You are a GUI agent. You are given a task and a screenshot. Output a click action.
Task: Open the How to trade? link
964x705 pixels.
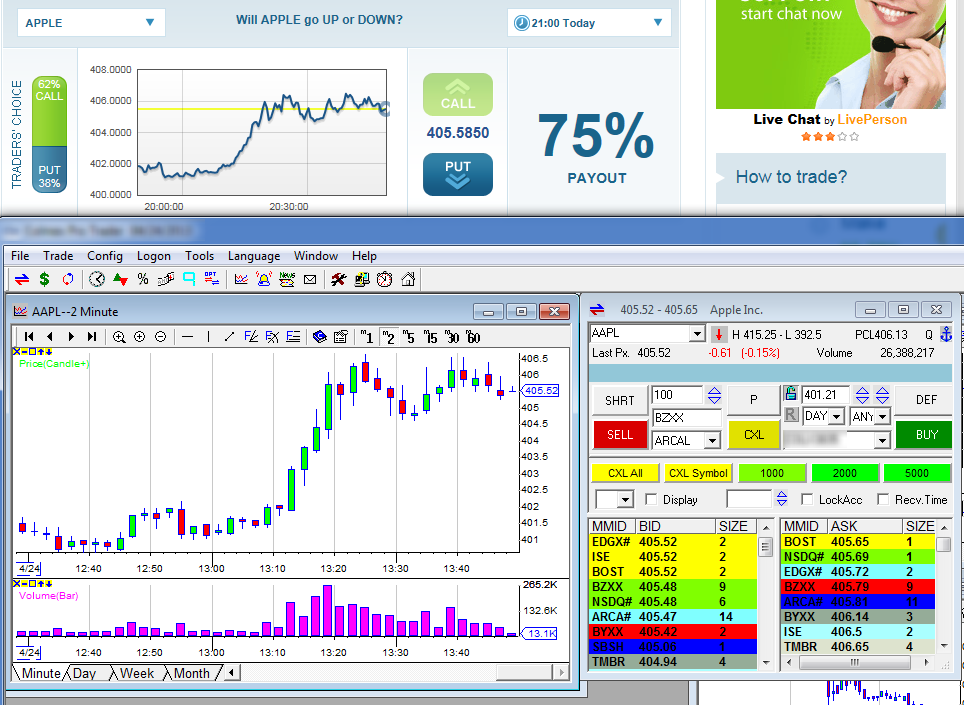coord(791,177)
